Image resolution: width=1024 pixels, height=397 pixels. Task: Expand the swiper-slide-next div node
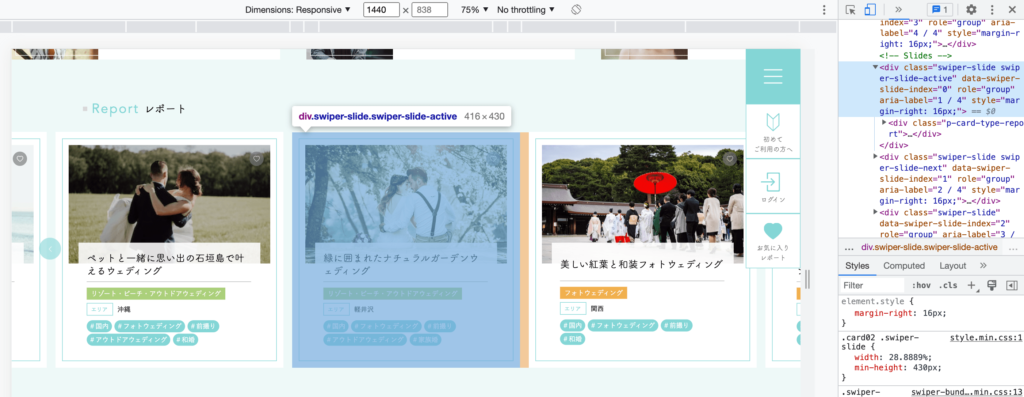[876, 157]
